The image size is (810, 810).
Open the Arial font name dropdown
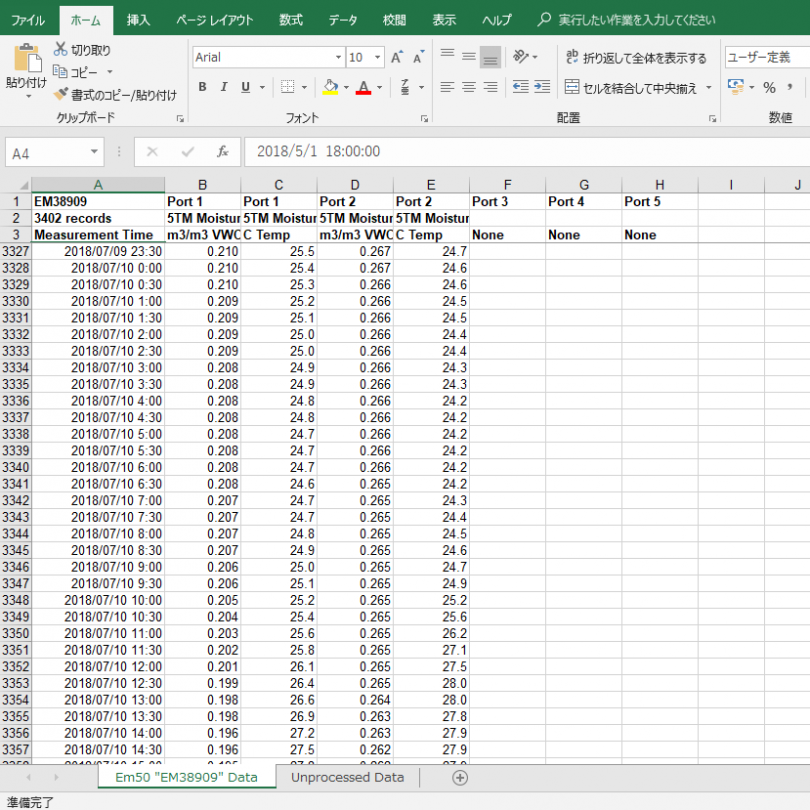[337, 58]
